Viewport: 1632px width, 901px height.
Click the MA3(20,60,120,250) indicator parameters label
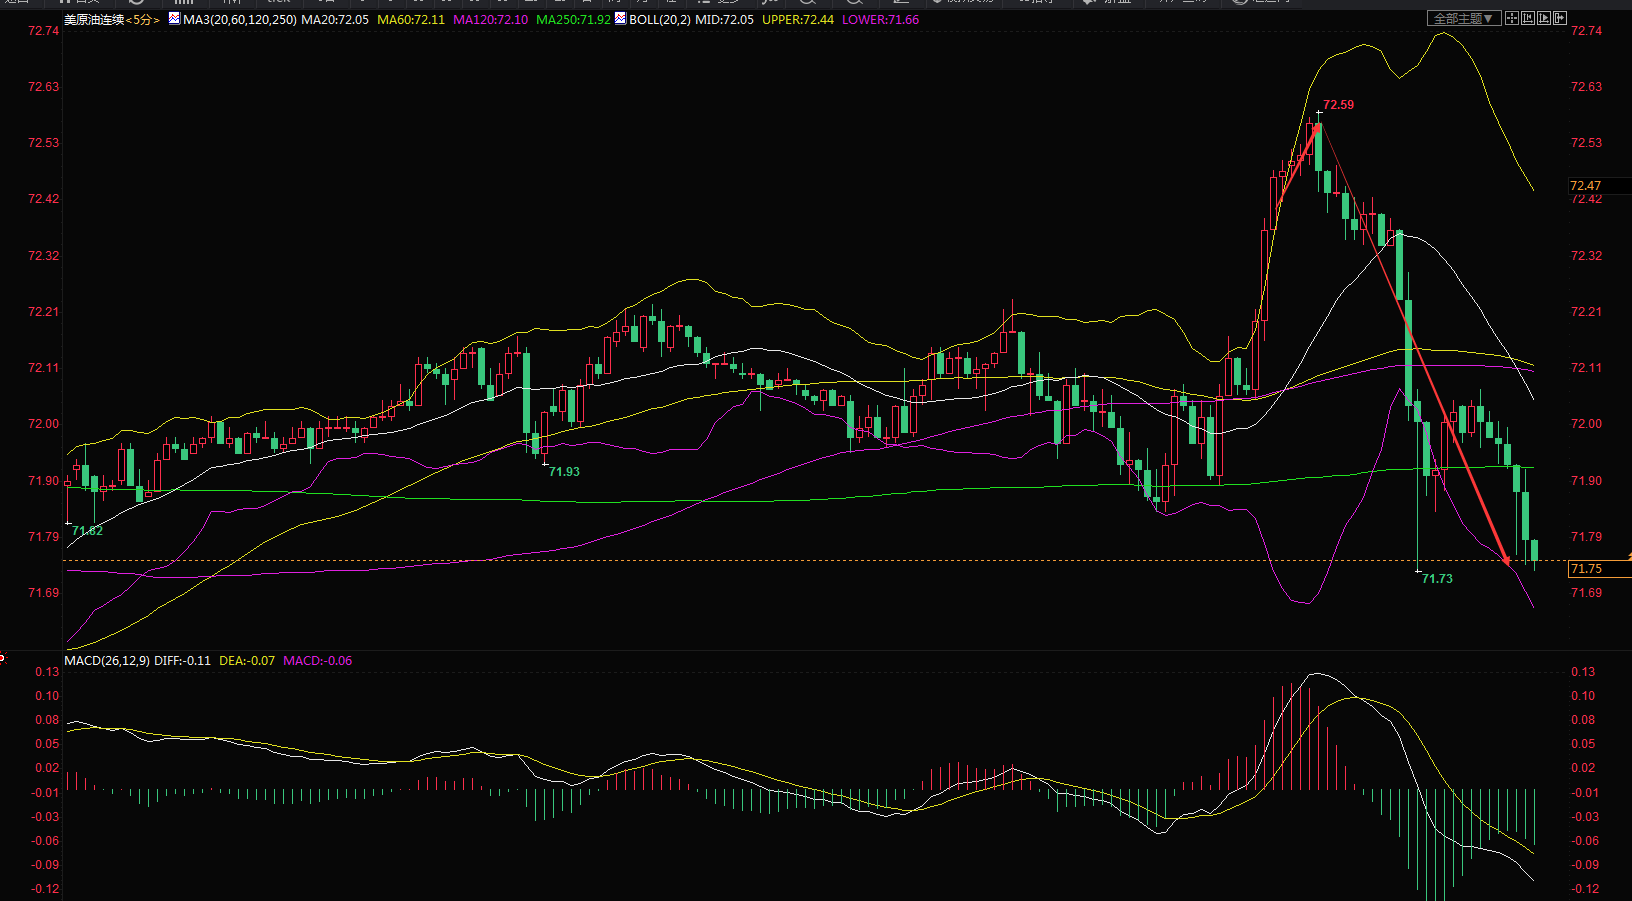coord(240,19)
